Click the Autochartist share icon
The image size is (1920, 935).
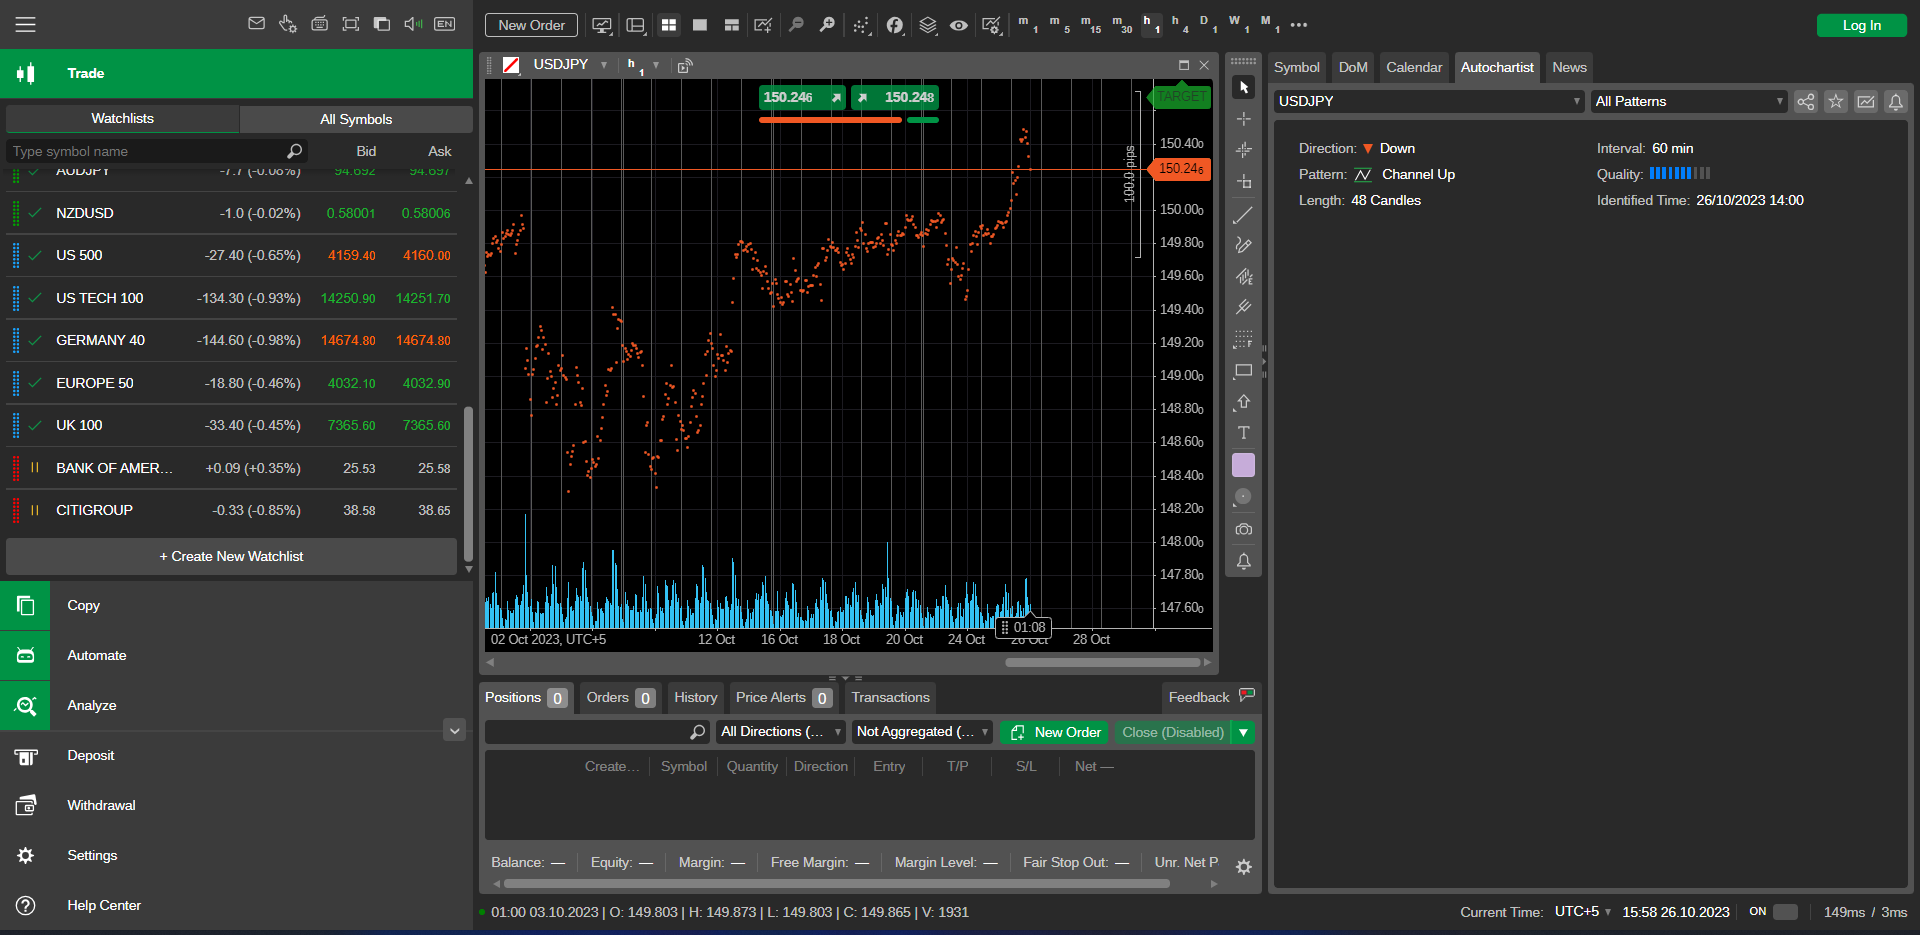click(x=1805, y=101)
